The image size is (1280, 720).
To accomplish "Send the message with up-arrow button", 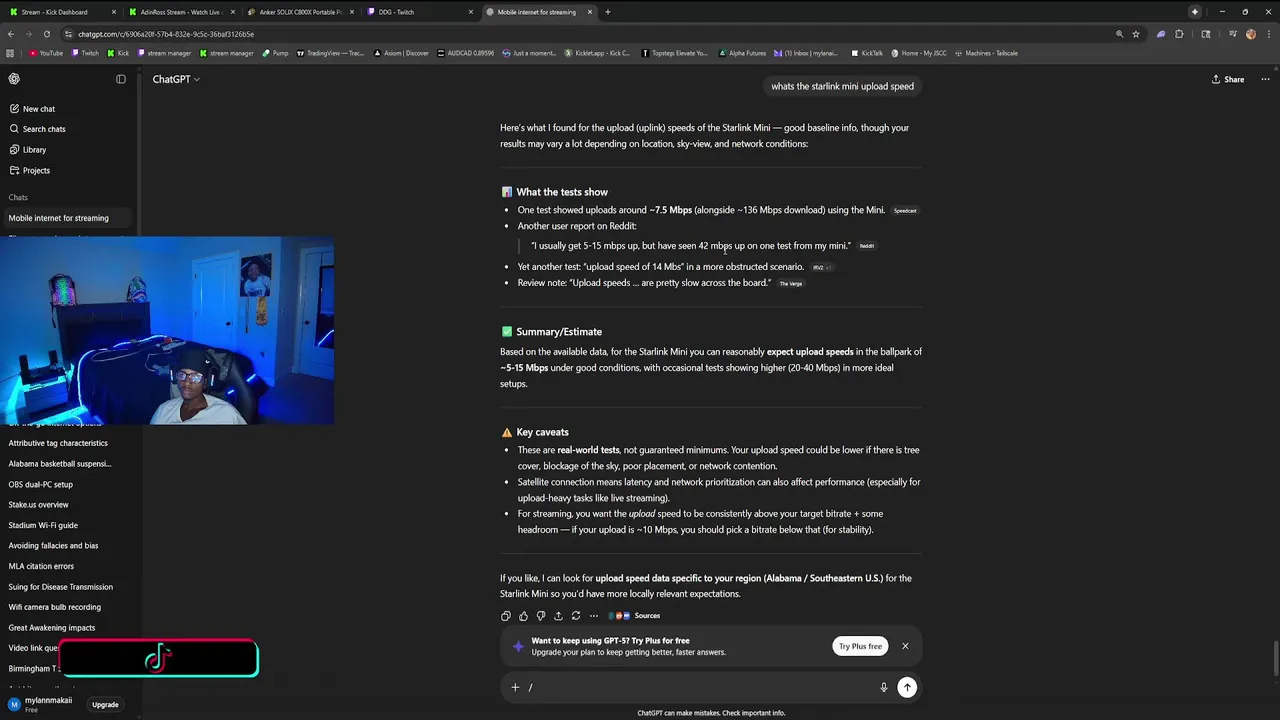I will click(907, 687).
